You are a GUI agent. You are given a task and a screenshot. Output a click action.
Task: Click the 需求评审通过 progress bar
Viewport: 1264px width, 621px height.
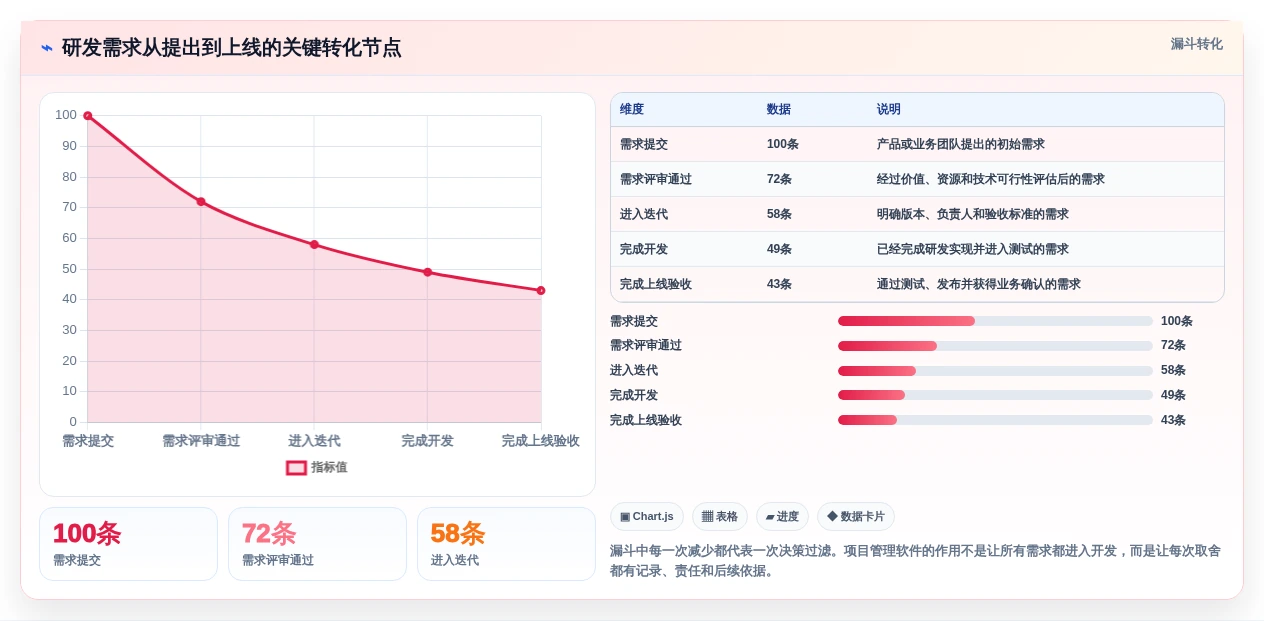pyautogui.click(x=995, y=346)
